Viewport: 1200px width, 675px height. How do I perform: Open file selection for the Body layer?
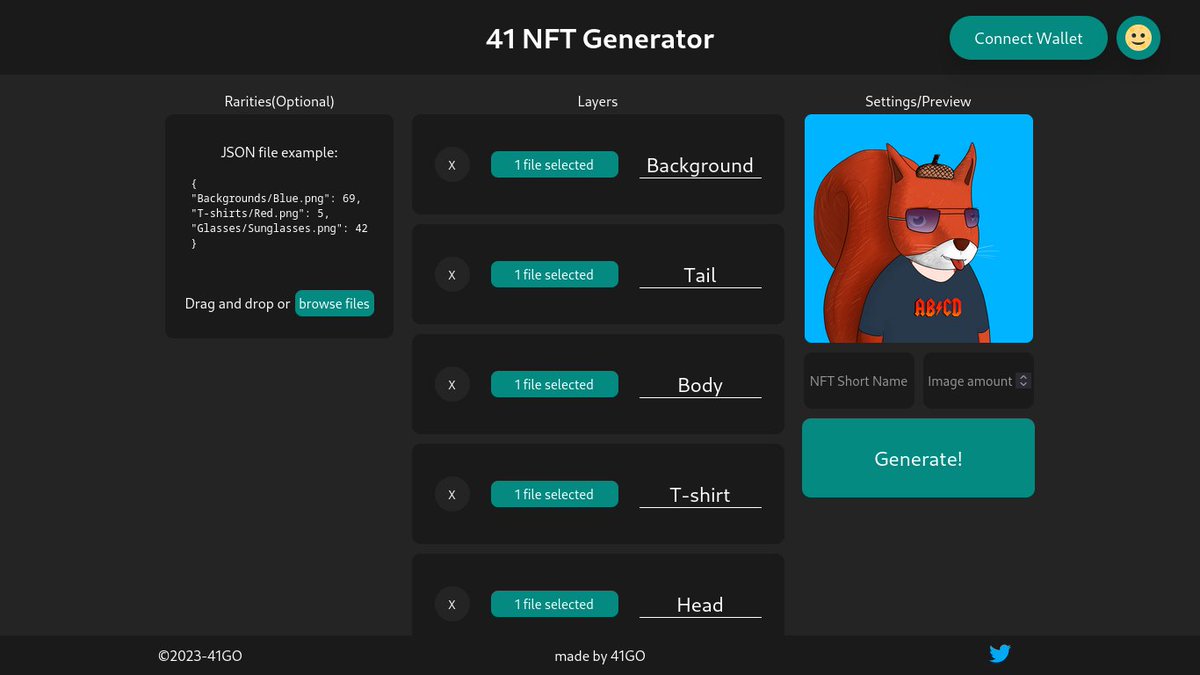554,384
